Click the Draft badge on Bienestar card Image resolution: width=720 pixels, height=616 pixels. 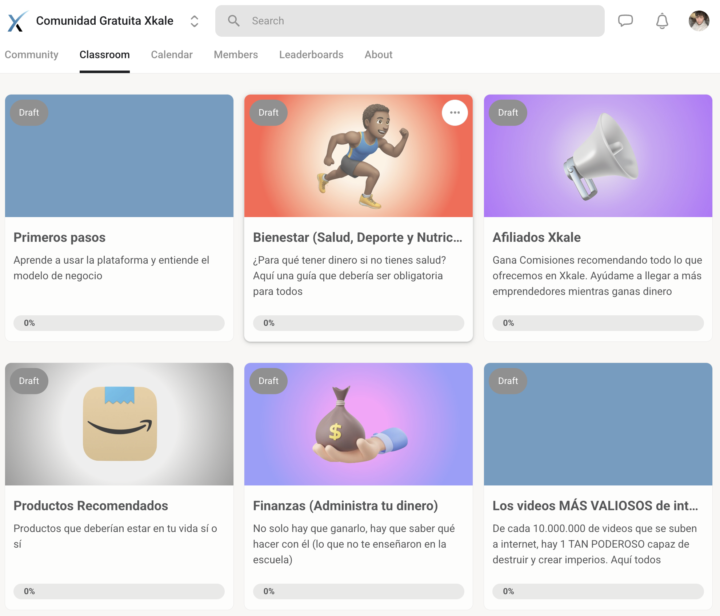pyautogui.click(x=268, y=112)
